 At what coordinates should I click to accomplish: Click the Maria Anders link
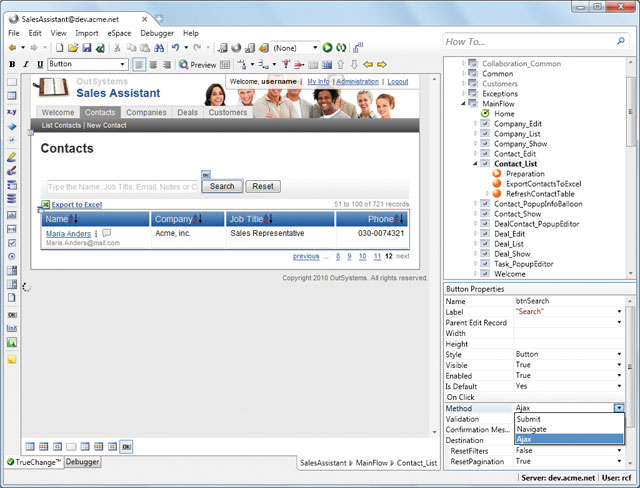point(69,234)
